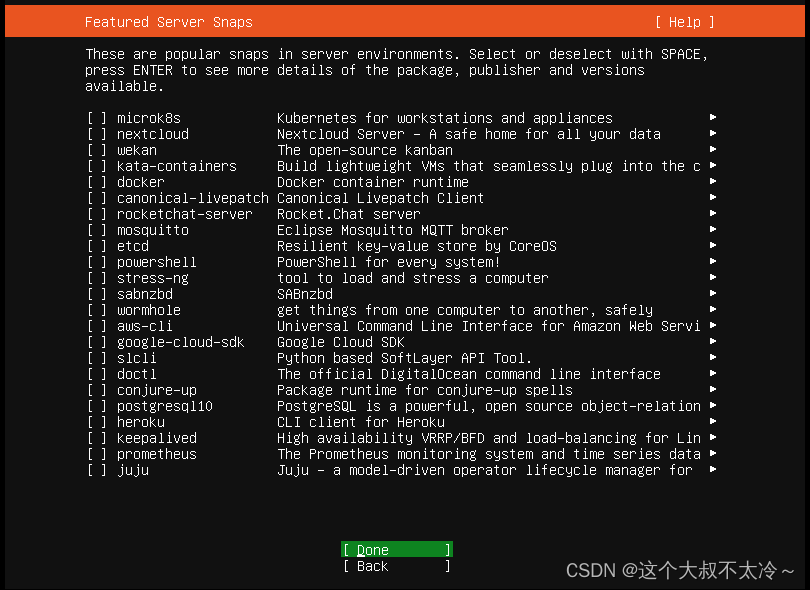This screenshot has height=590, width=810.
Task: Select the prometheus snap name
Action: click(157, 455)
